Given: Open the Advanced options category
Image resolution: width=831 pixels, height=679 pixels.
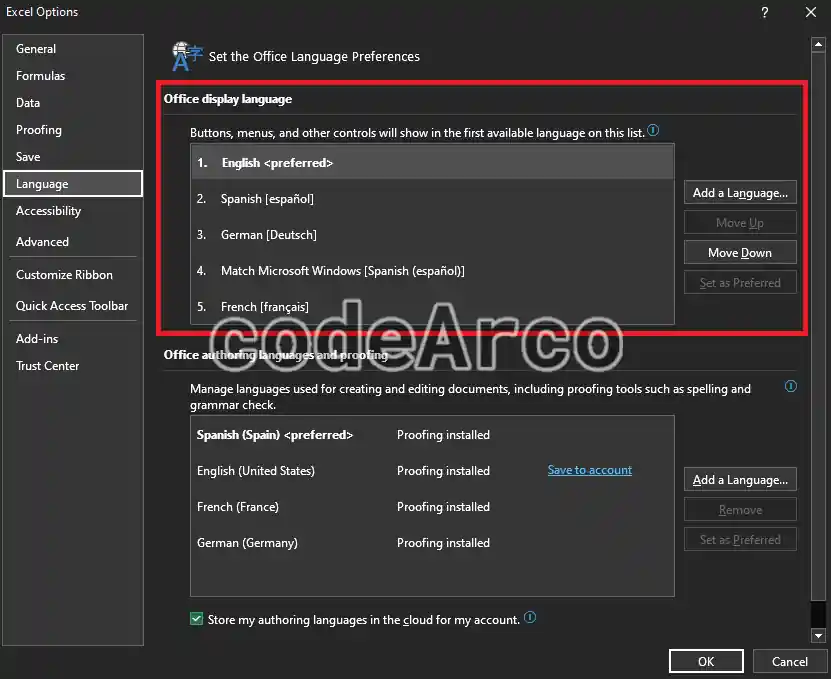Looking at the screenshot, I should [x=73, y=242].
